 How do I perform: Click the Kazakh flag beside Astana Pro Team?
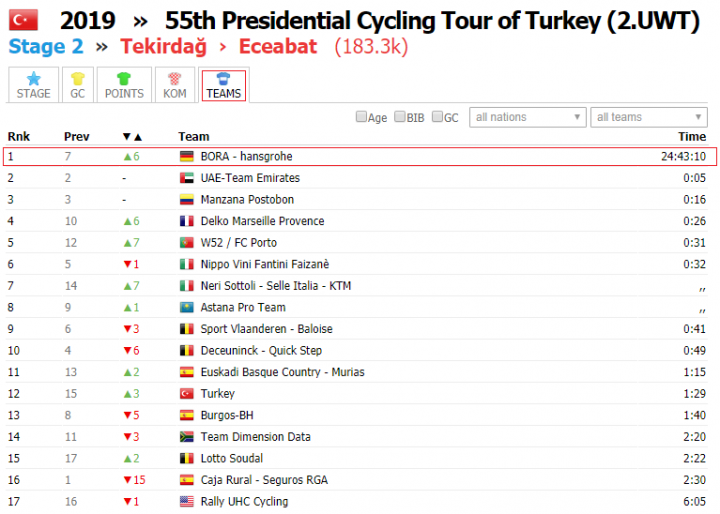click(186, 308)
